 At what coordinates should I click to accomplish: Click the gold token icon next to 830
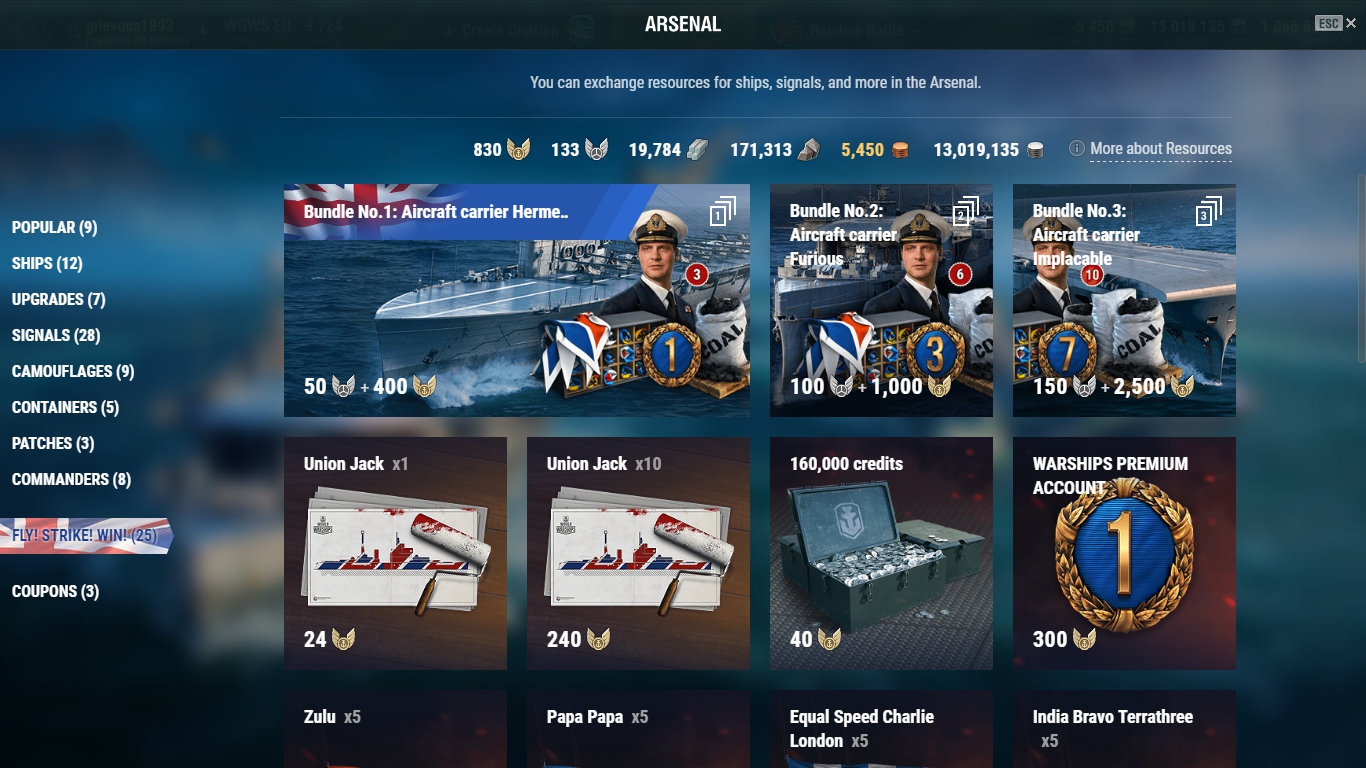pyautogui.click(x=518, y=150)
